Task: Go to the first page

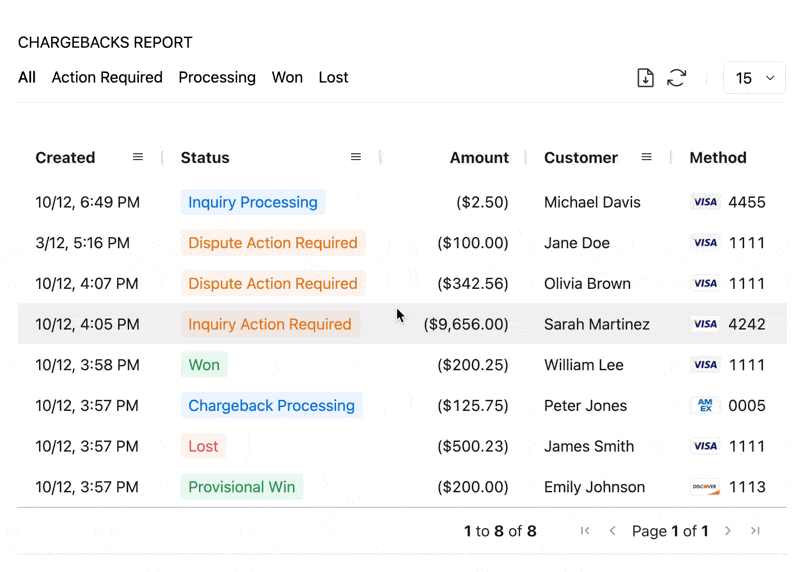Action: 585,531
